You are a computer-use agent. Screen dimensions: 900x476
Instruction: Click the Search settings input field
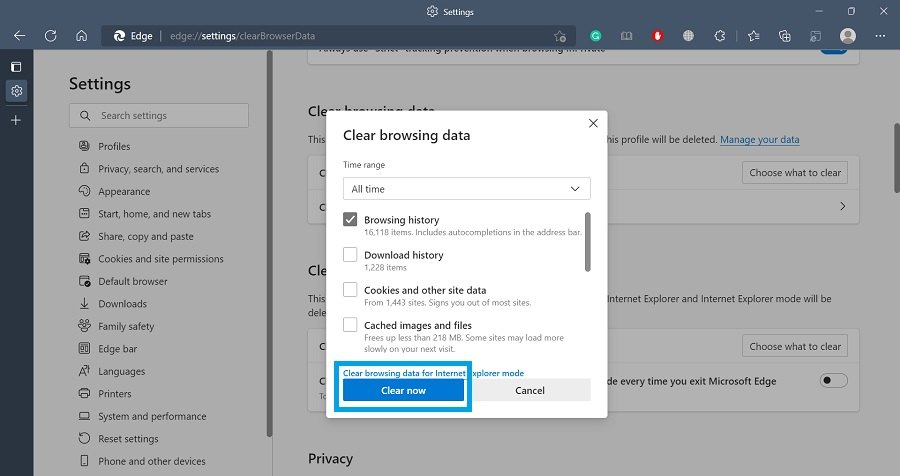pos(159,115)
